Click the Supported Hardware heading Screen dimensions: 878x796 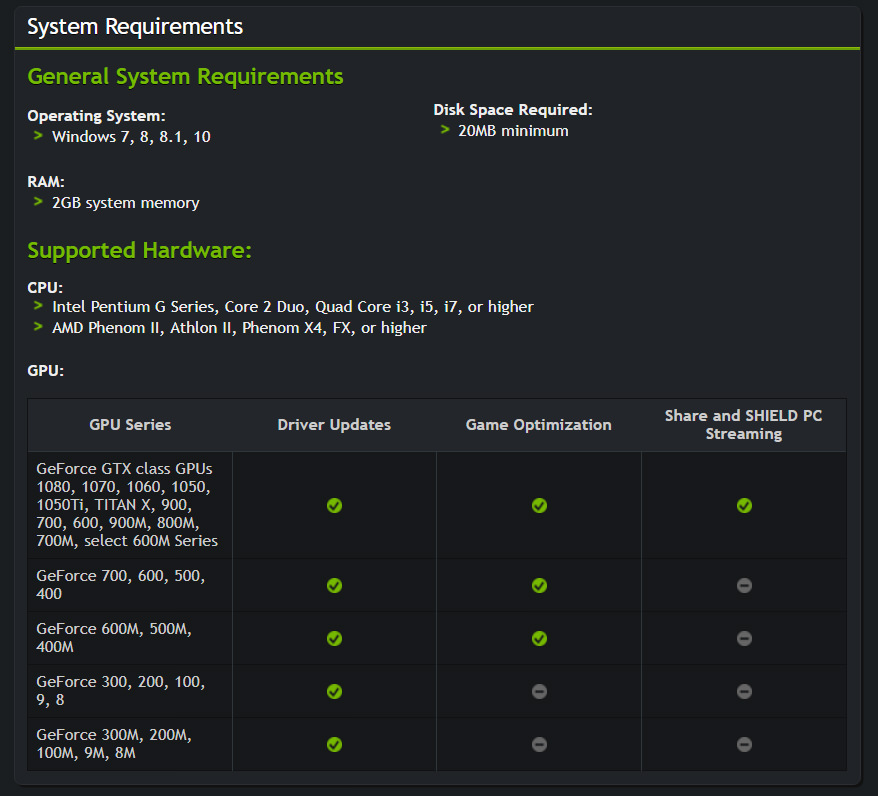[x=139, y=250]
